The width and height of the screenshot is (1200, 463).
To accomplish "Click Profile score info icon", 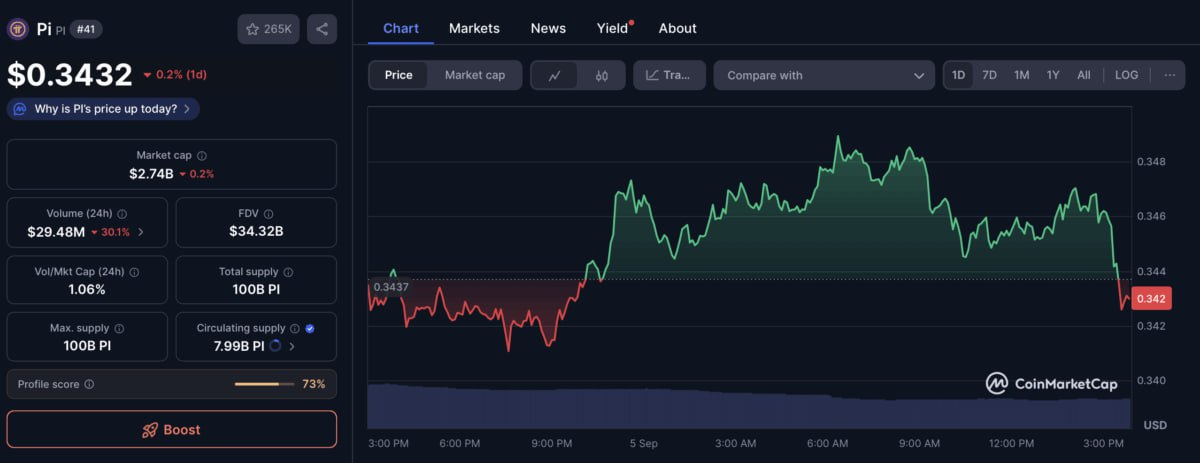I will tap(89, 384).
